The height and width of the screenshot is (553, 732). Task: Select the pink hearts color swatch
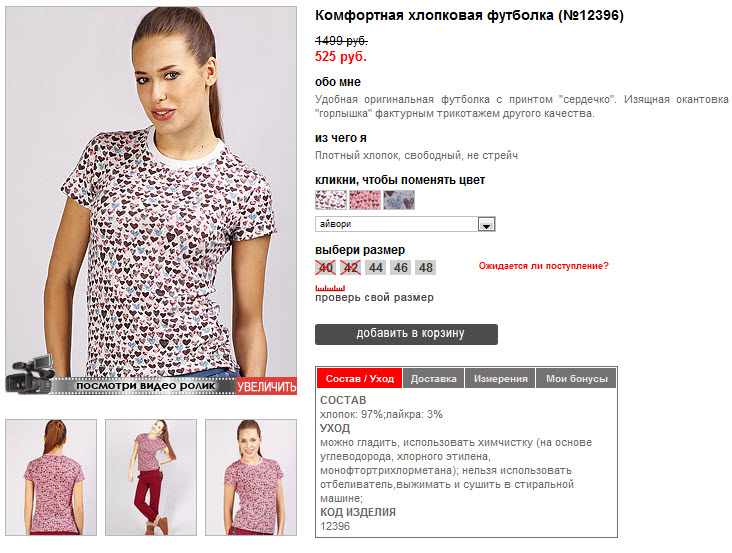pyautogui.click(x=365, y=200)
